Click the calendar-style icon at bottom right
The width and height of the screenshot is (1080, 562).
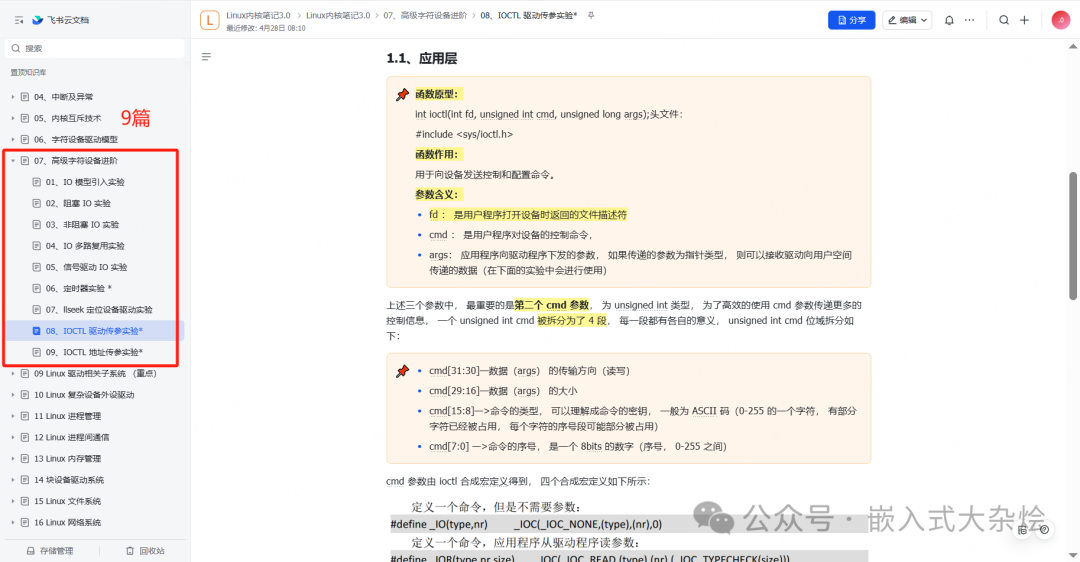pyautogui.click(x=1022, y=530)
